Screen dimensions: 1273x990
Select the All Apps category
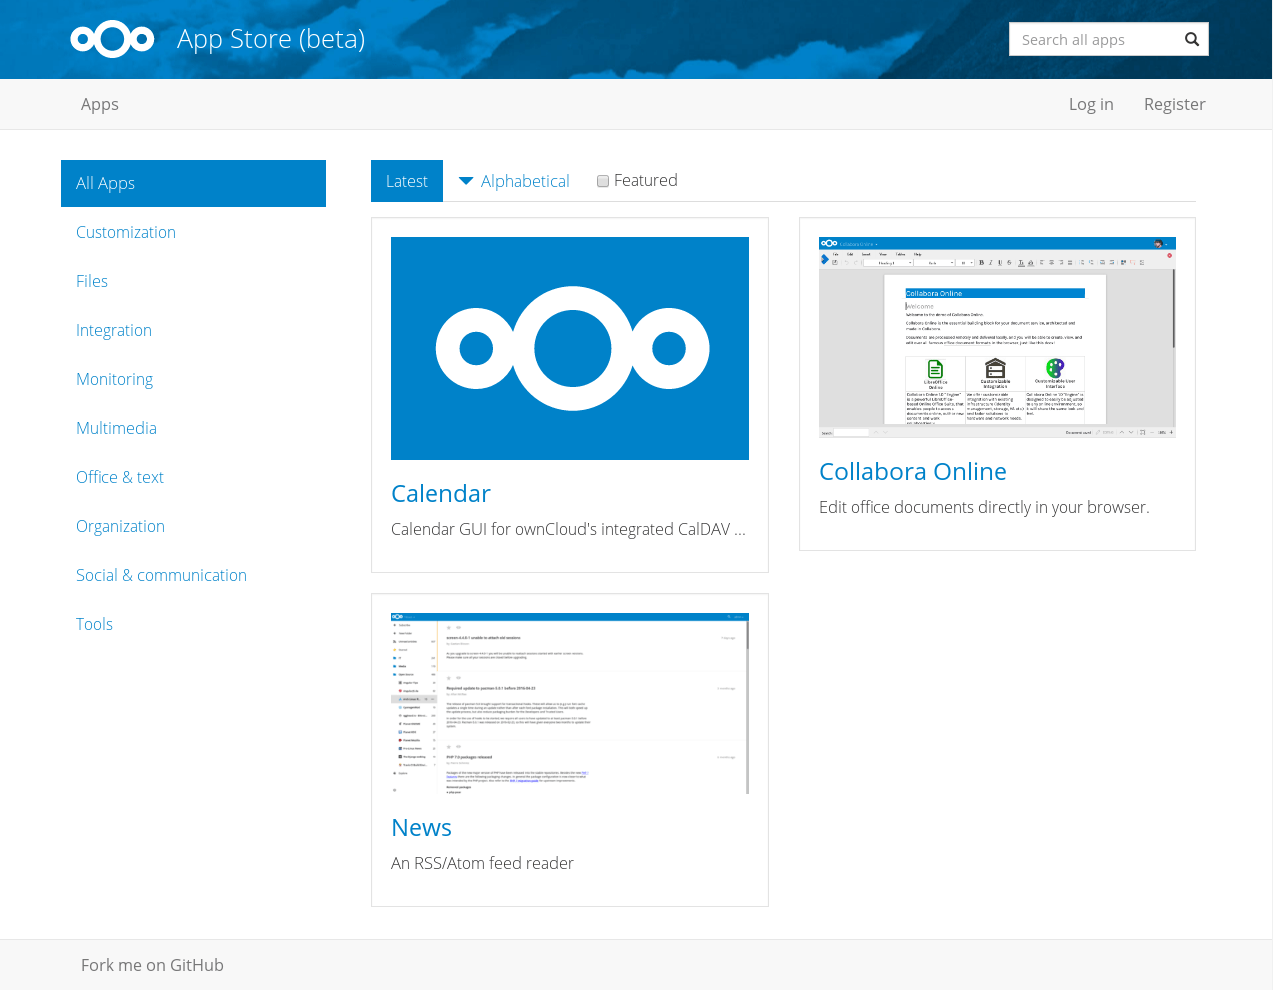(x=105, y=183)
